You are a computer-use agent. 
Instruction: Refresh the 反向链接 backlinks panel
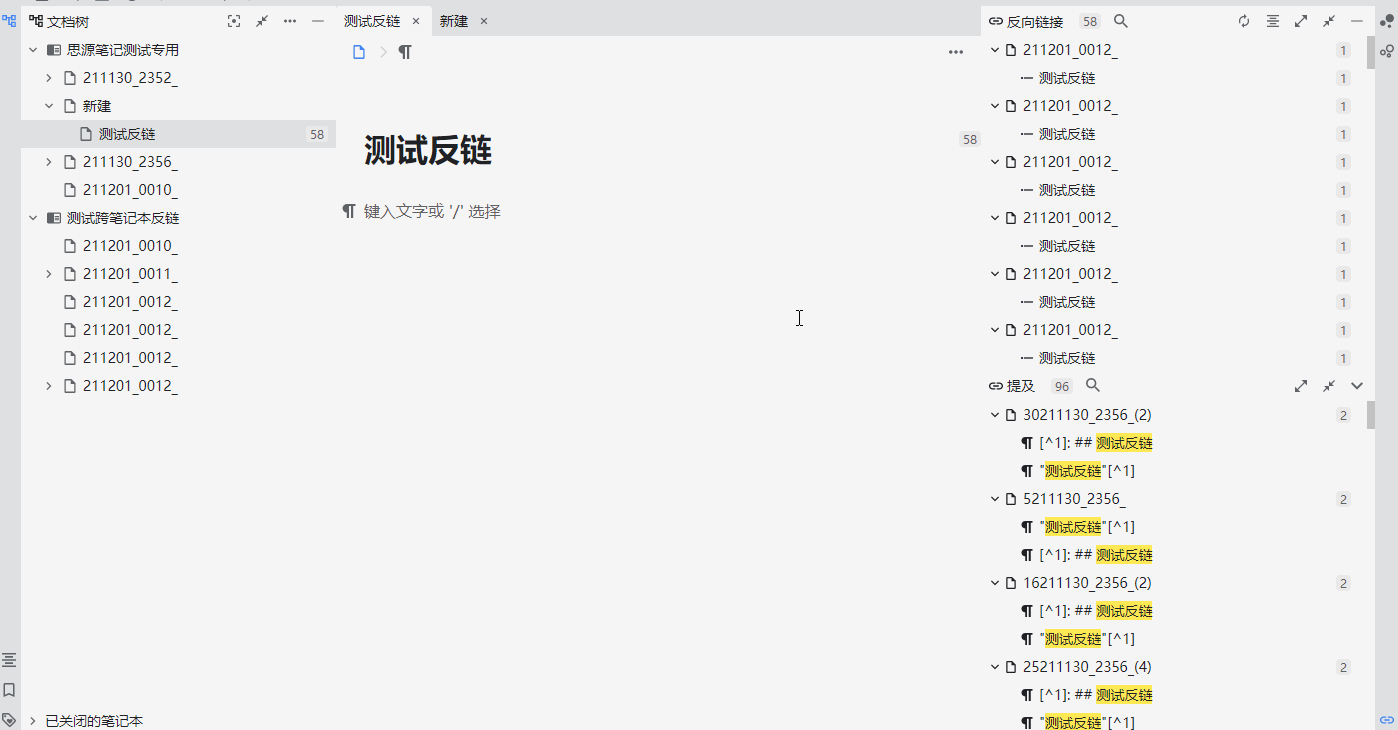click(1243, 20)
